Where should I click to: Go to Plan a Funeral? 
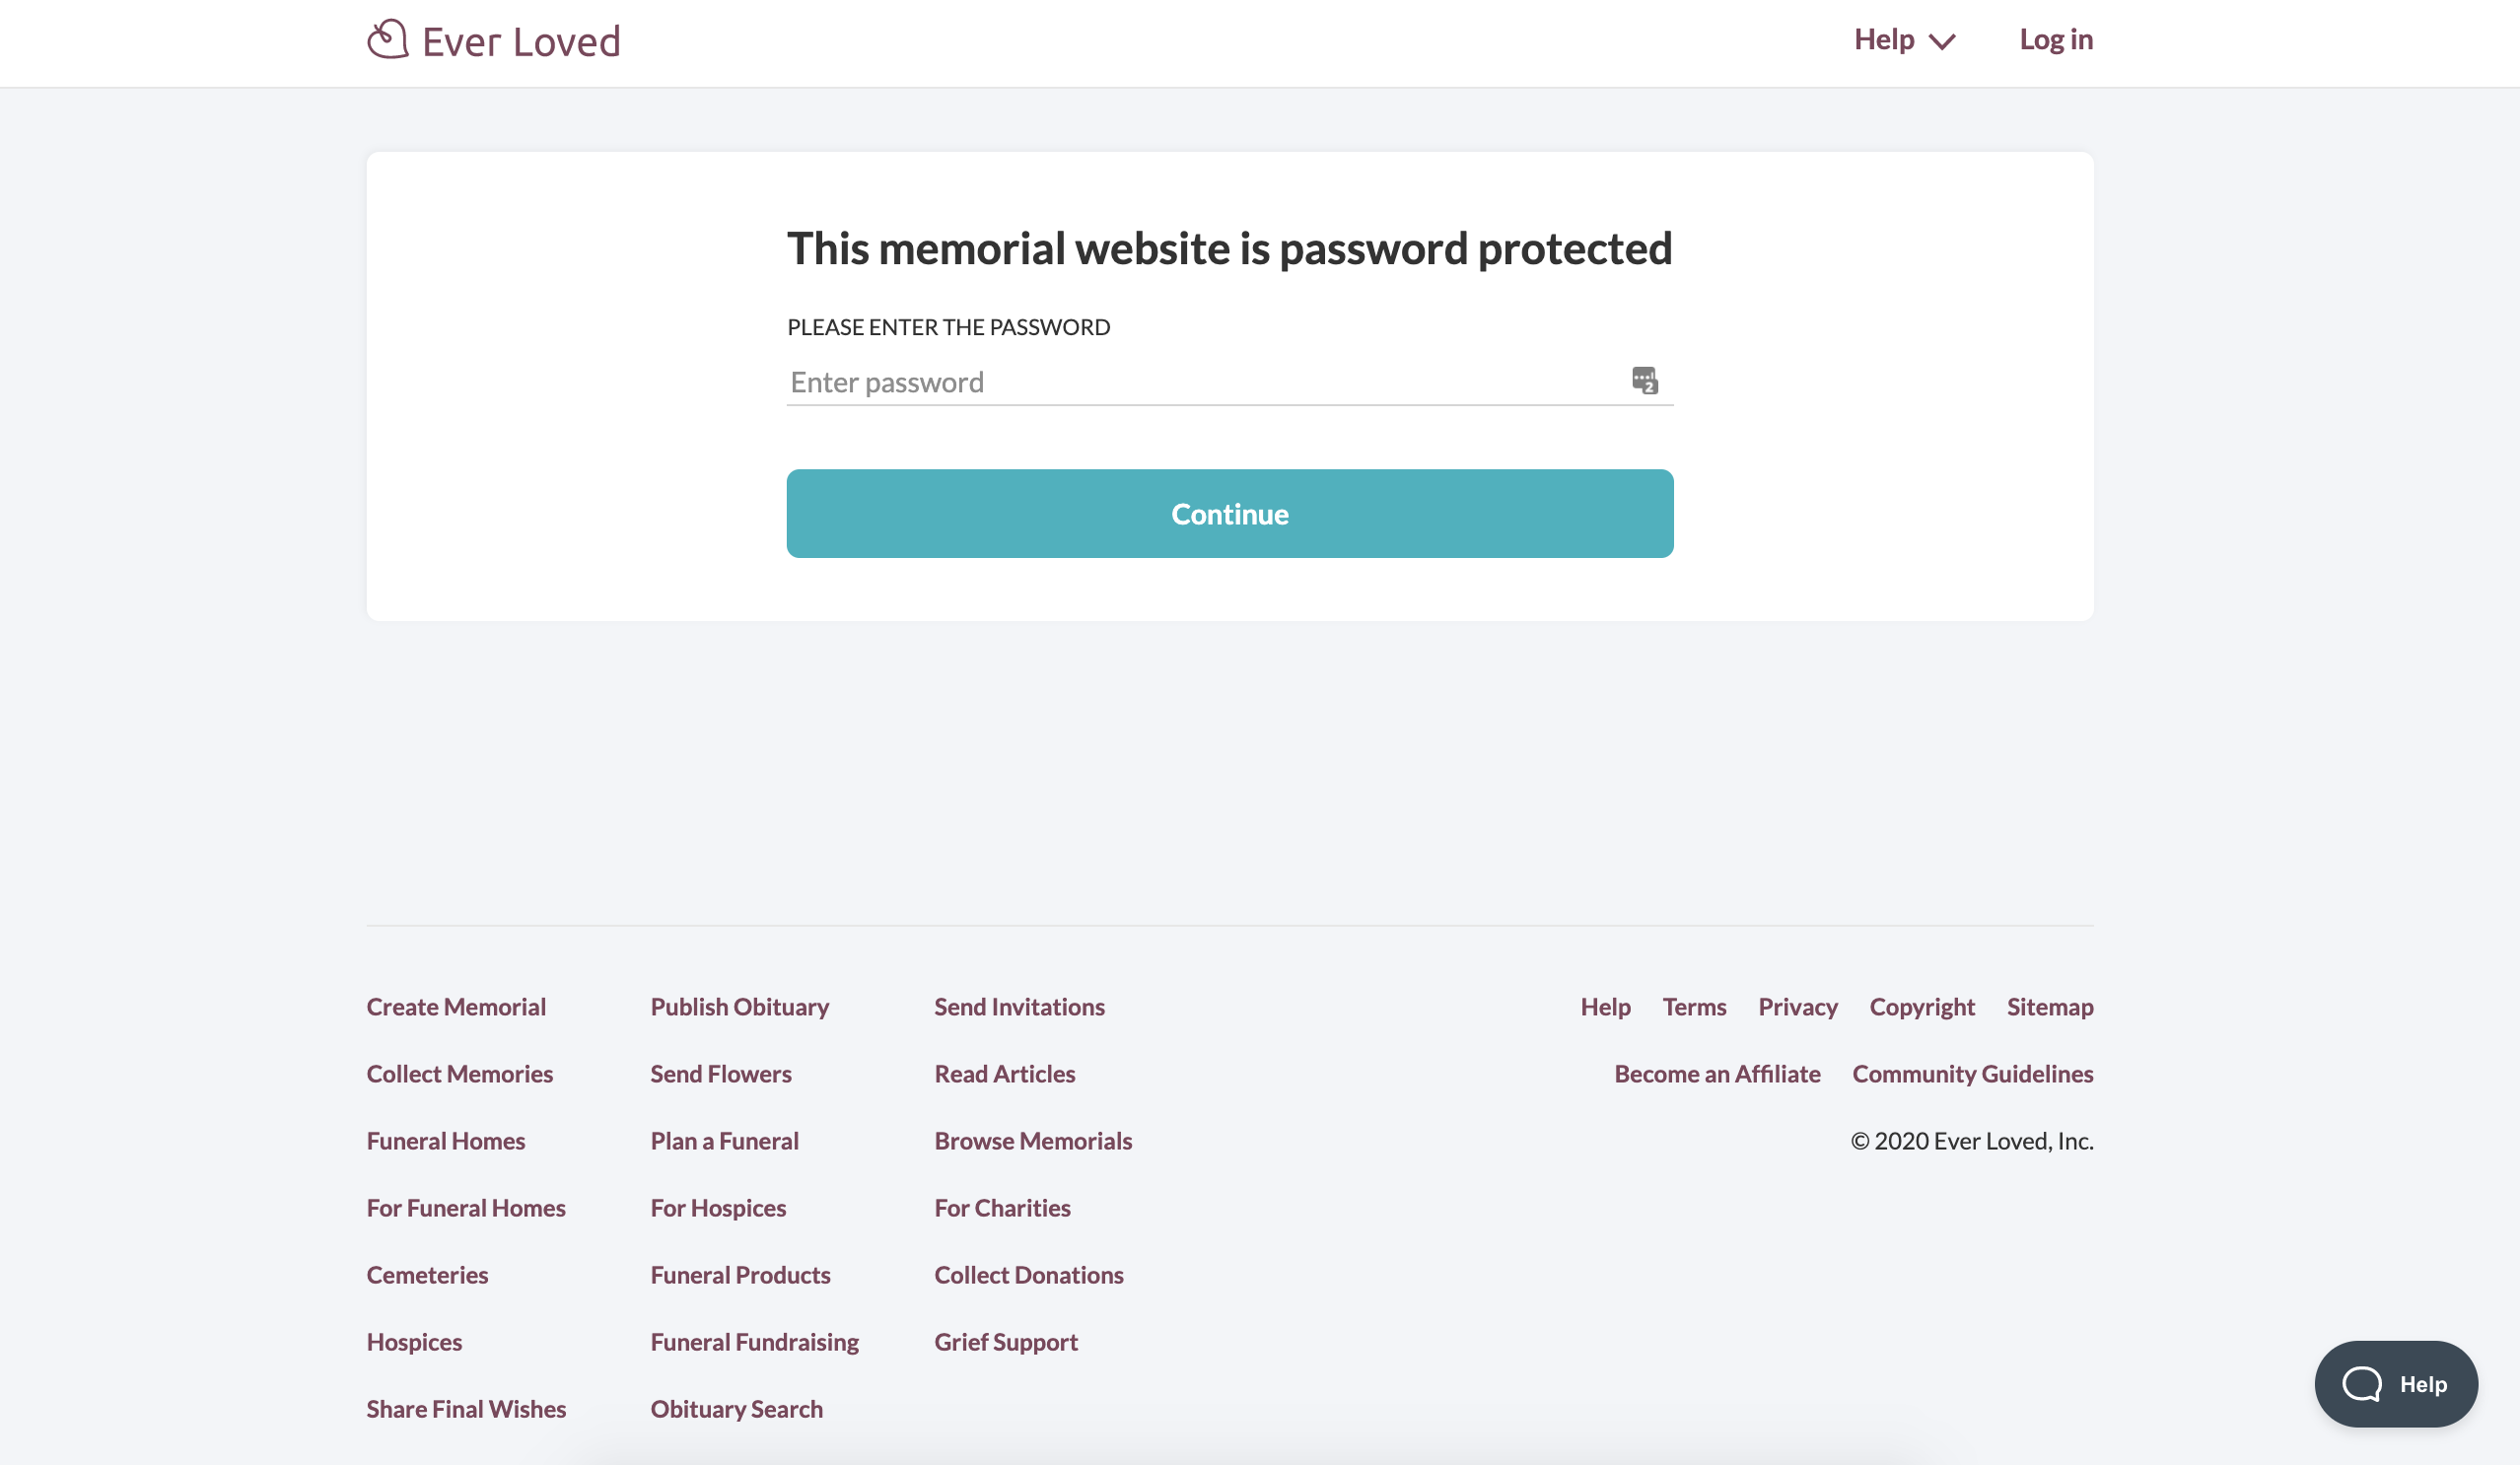pos(724,1140)
